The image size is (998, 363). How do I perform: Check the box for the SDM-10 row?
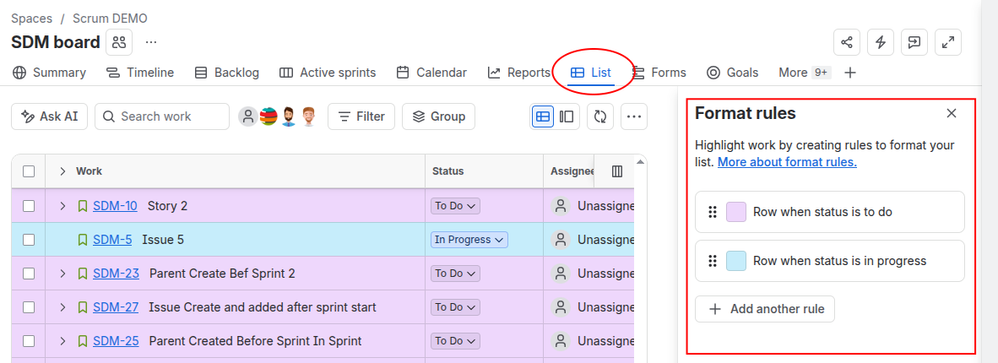tap(29, 206)
